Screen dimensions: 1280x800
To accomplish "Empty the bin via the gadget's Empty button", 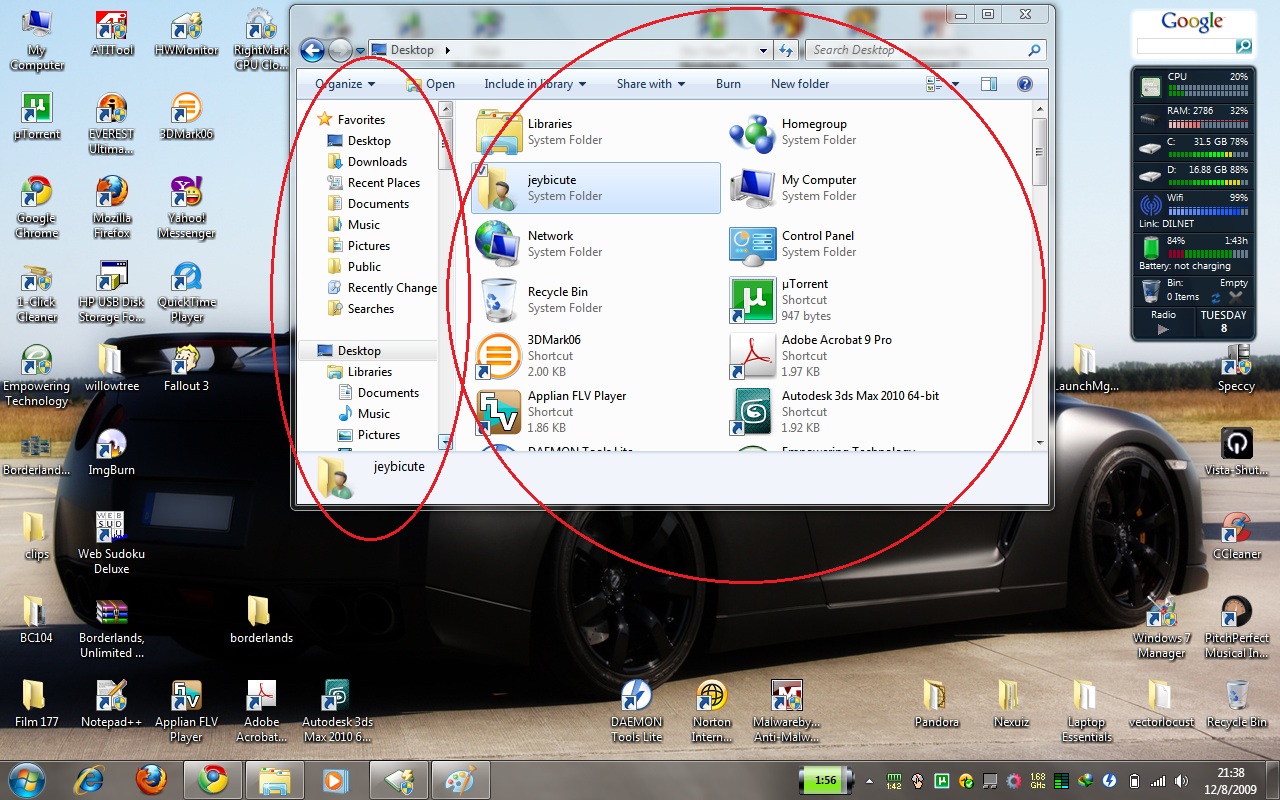I will point(1233,283).
